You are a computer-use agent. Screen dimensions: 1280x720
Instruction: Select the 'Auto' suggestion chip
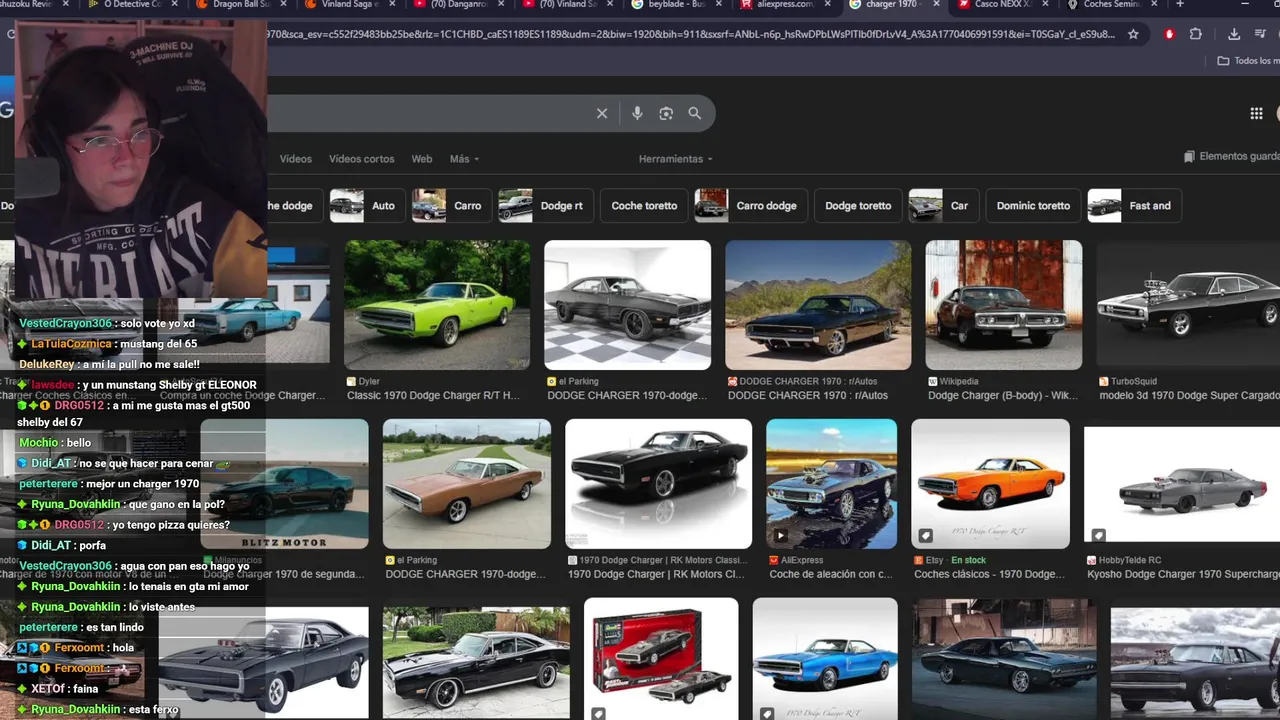click(x=366, y=206)
